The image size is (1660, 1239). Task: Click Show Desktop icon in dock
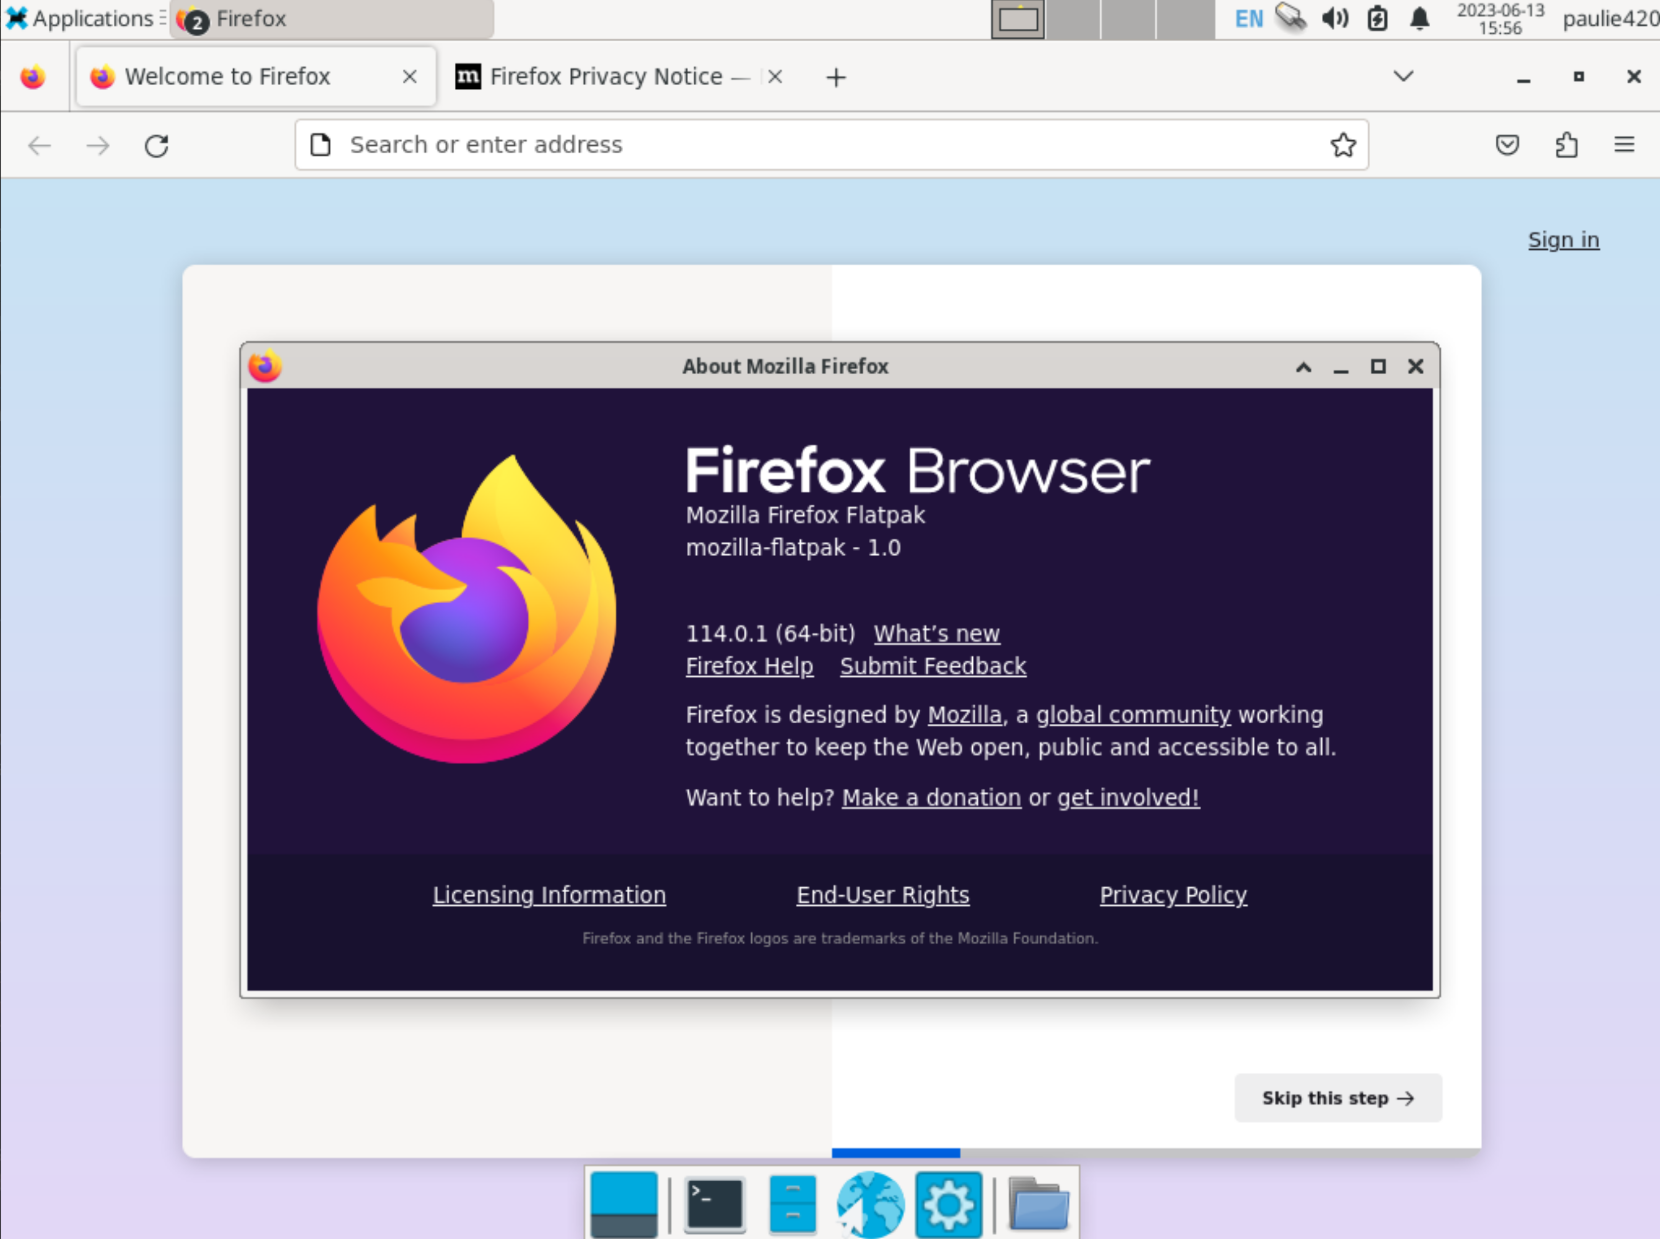(x=624, y=1204)
